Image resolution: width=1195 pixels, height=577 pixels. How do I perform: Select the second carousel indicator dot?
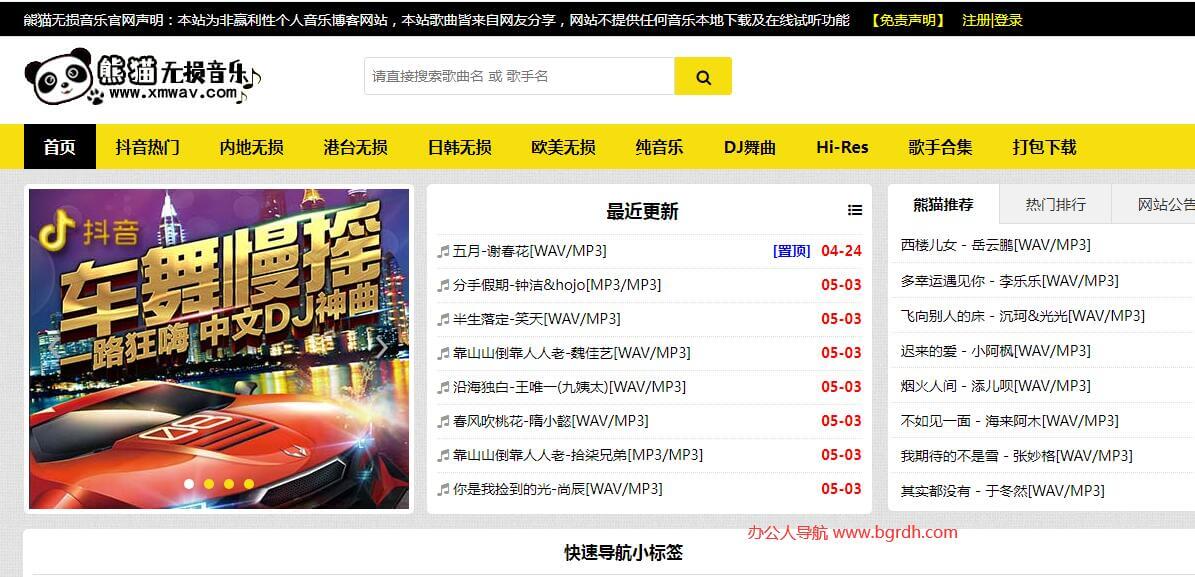point(208,484)
